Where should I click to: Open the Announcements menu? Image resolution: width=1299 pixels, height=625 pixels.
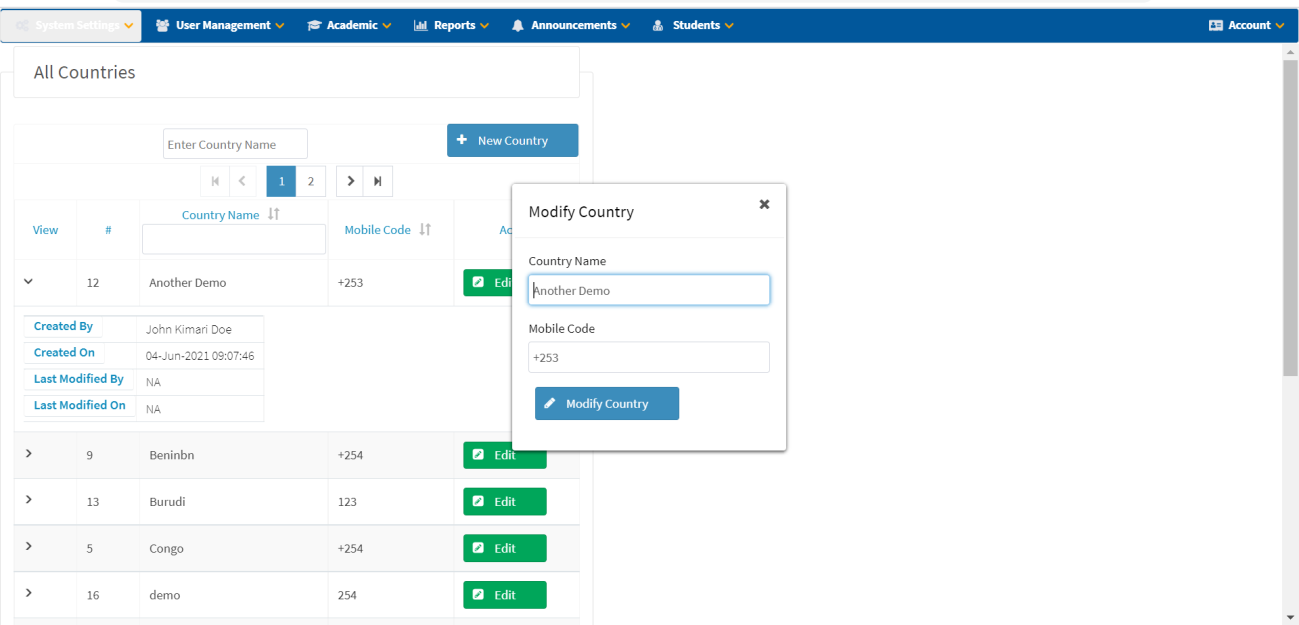(571, 25)
